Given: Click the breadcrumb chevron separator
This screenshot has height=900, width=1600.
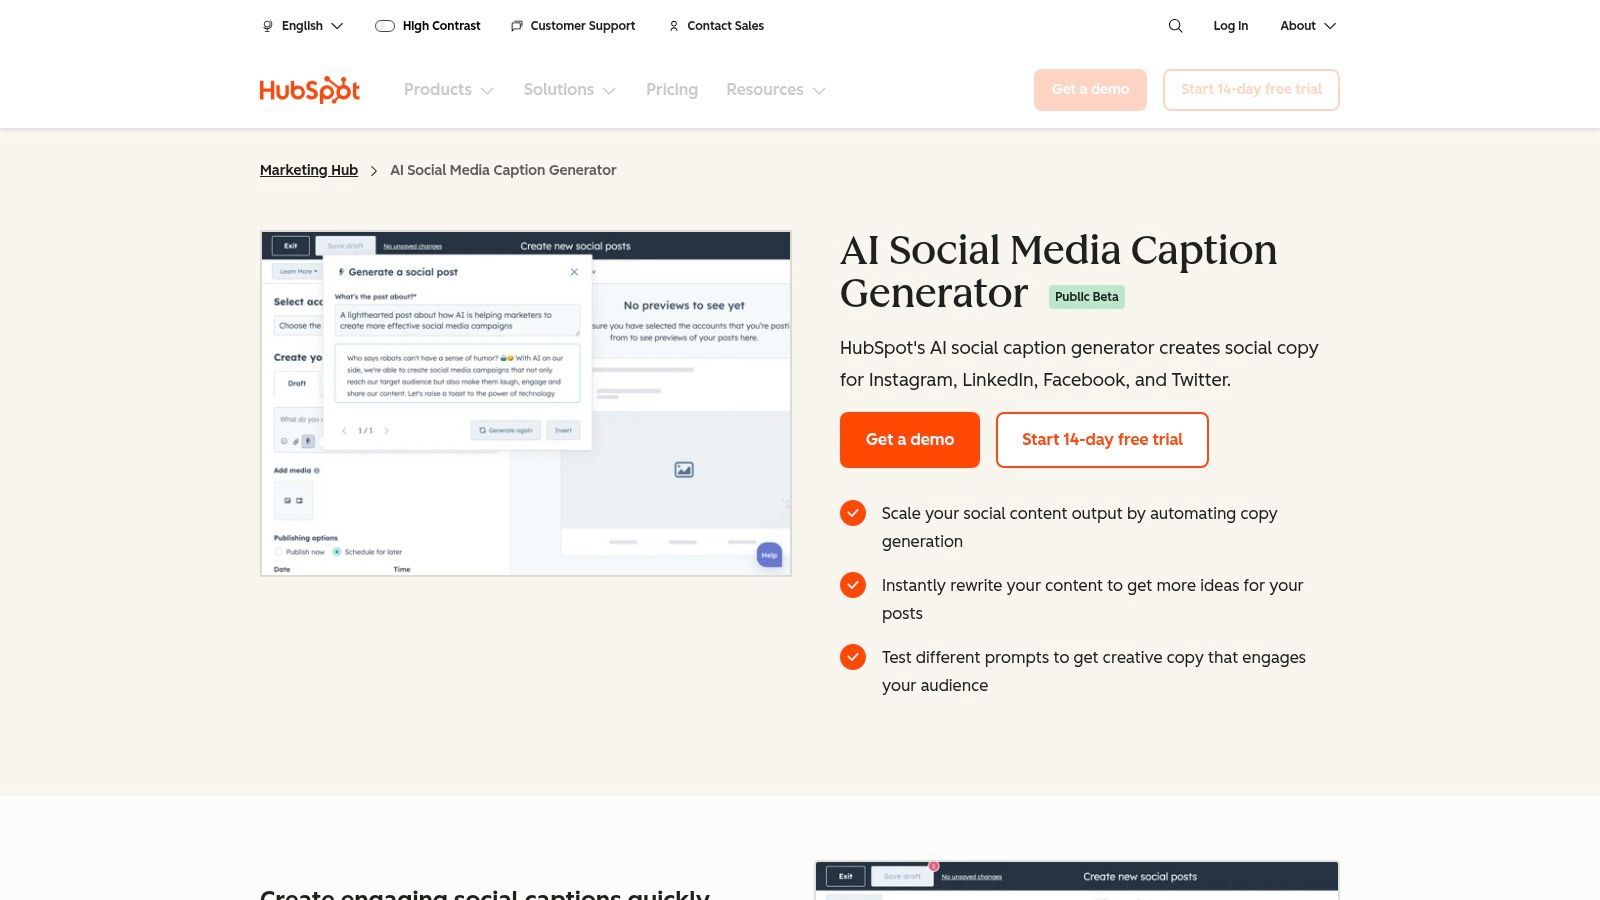Looking at the screenshot, I should [x=374, y=171].
